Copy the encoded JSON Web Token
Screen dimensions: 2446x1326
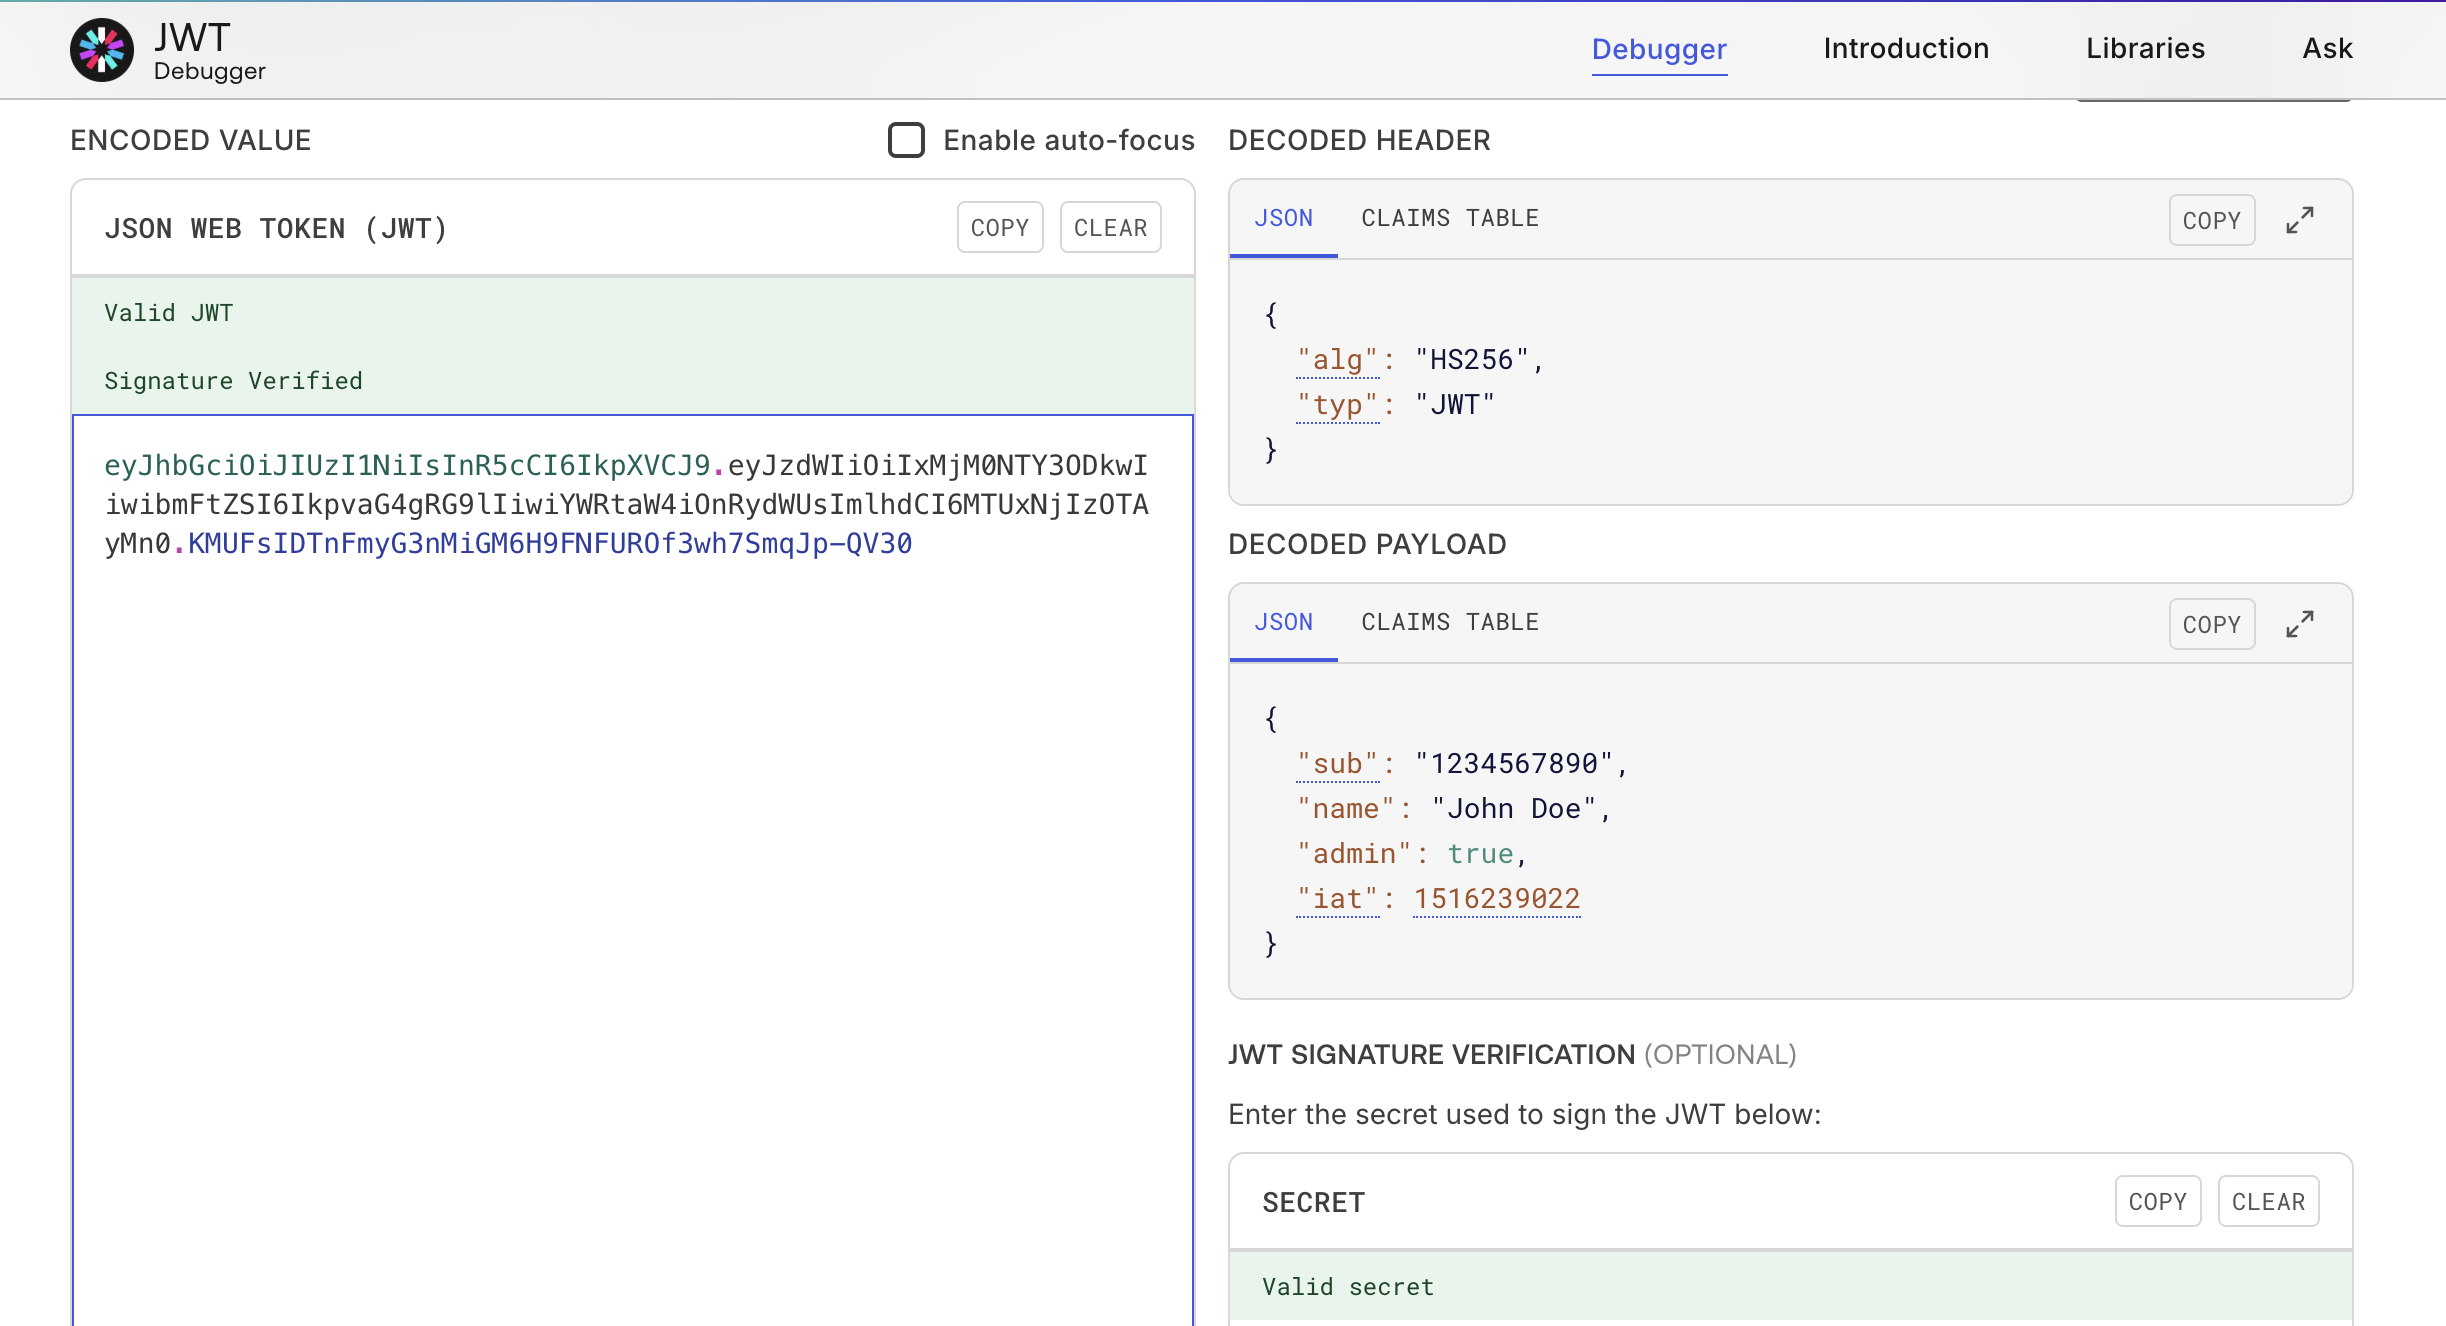(1000, 227)
